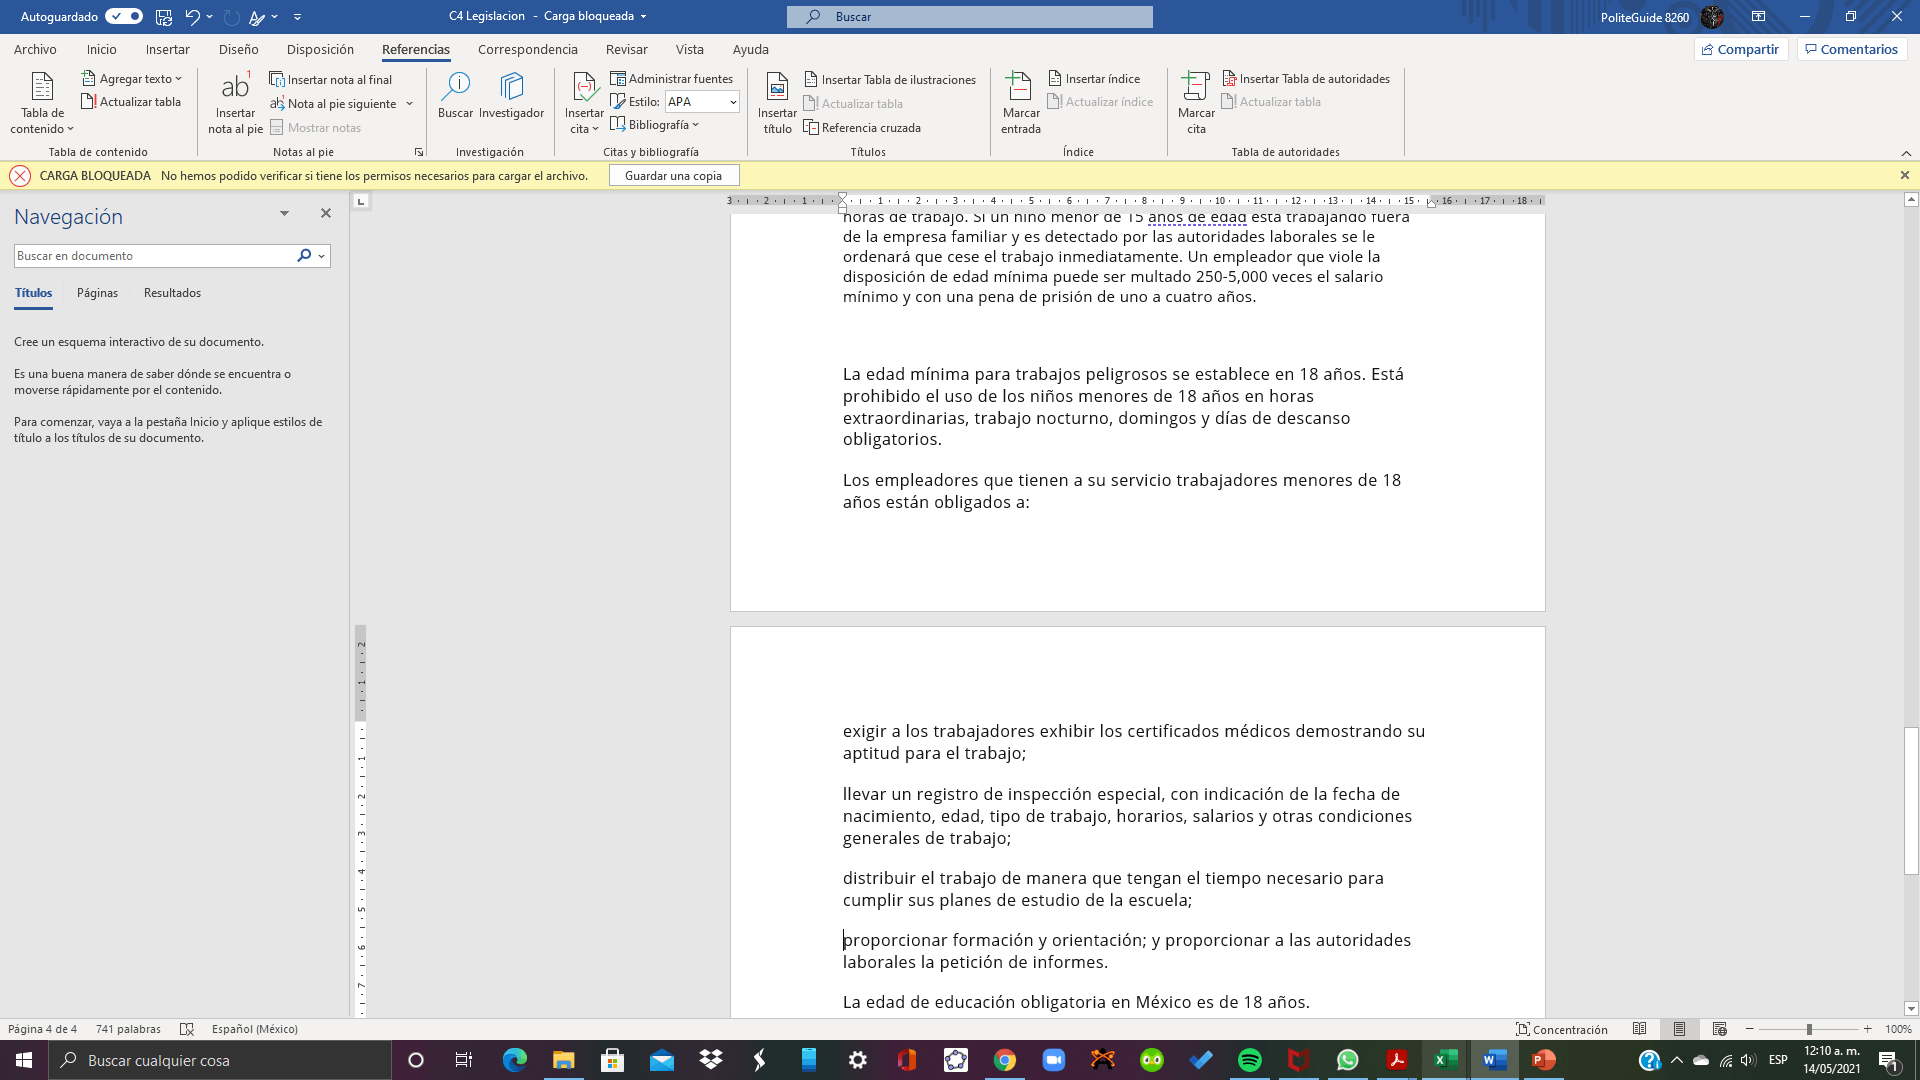Click zoom slider handle
The width and height of the screenshot is (1920, 1080).
tap(1808, 1029)
